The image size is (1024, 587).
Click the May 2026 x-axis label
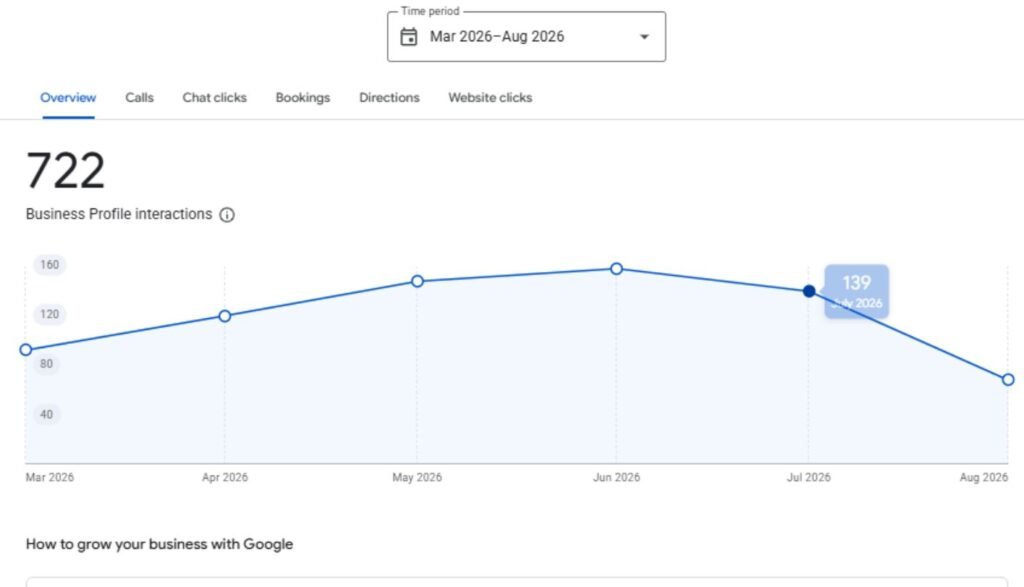tap(417, 477)
